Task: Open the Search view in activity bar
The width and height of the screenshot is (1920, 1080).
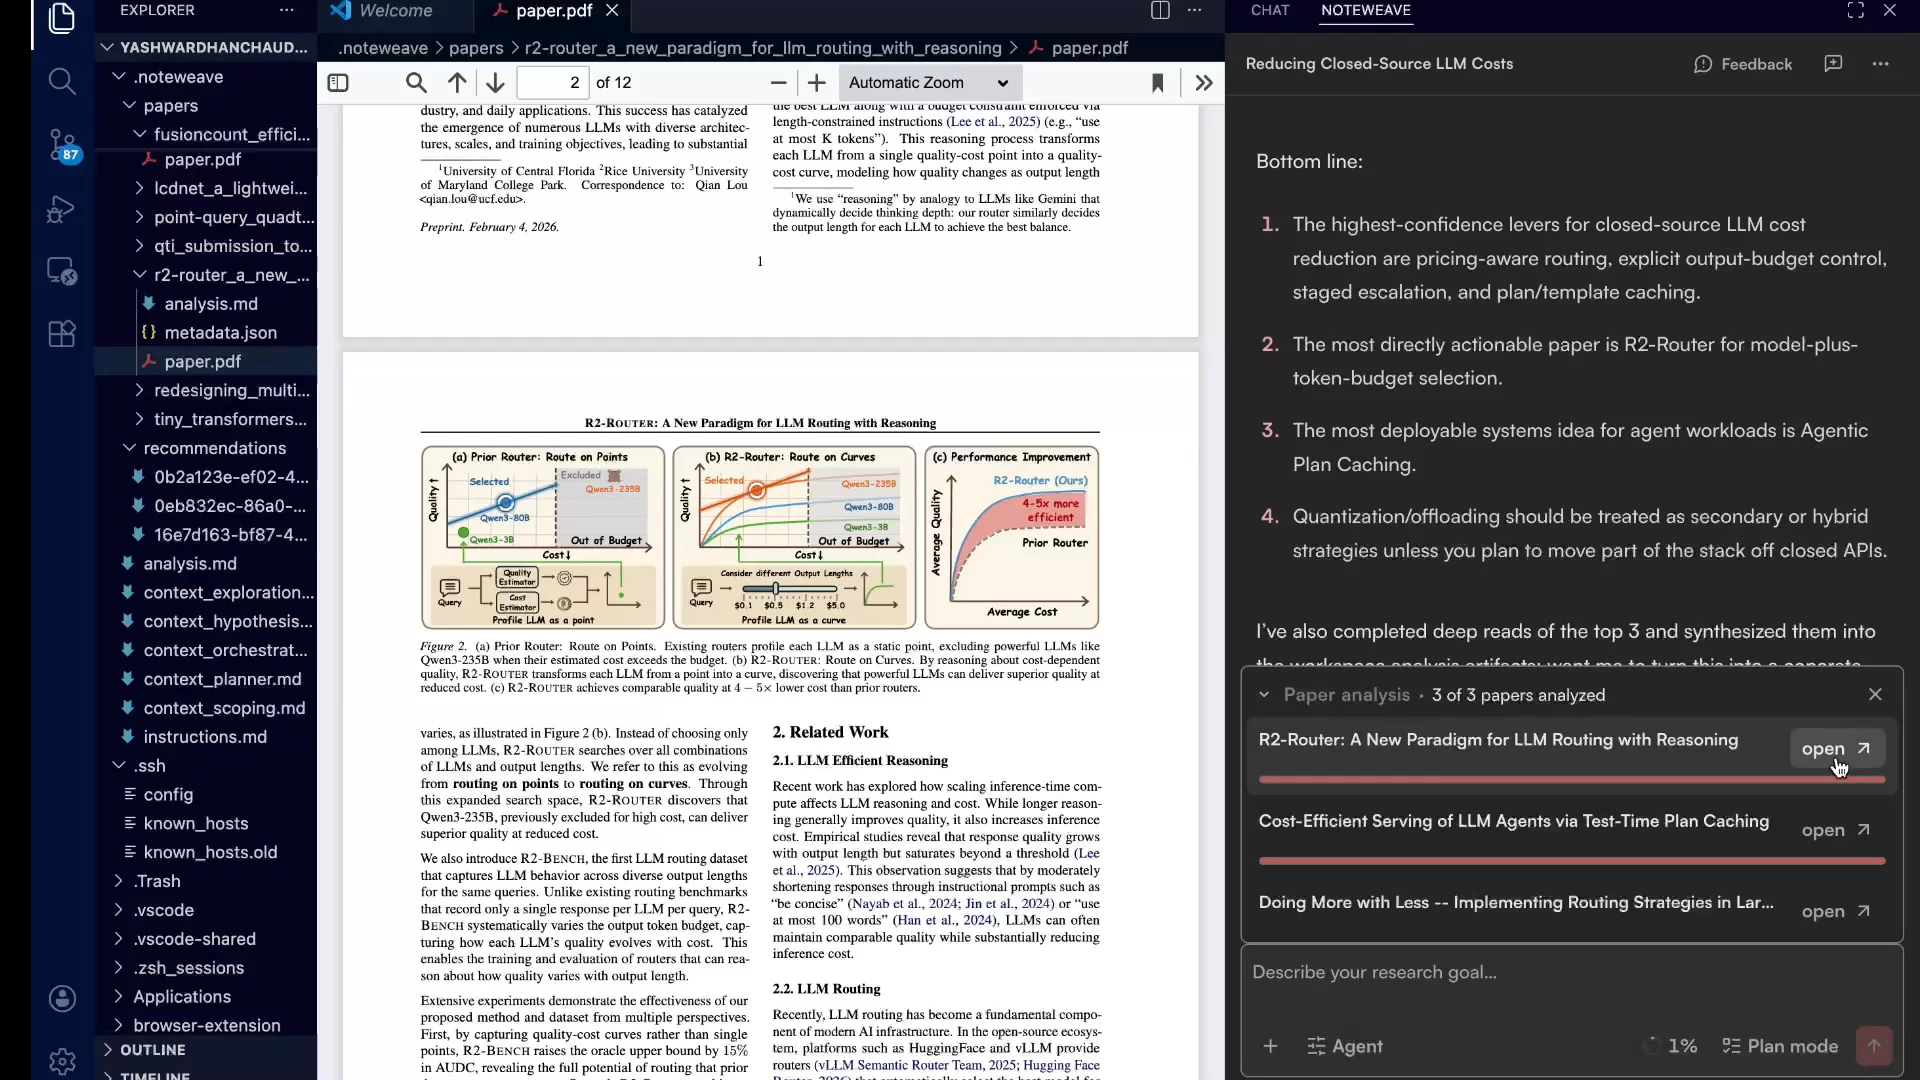Action: [62, 81]
